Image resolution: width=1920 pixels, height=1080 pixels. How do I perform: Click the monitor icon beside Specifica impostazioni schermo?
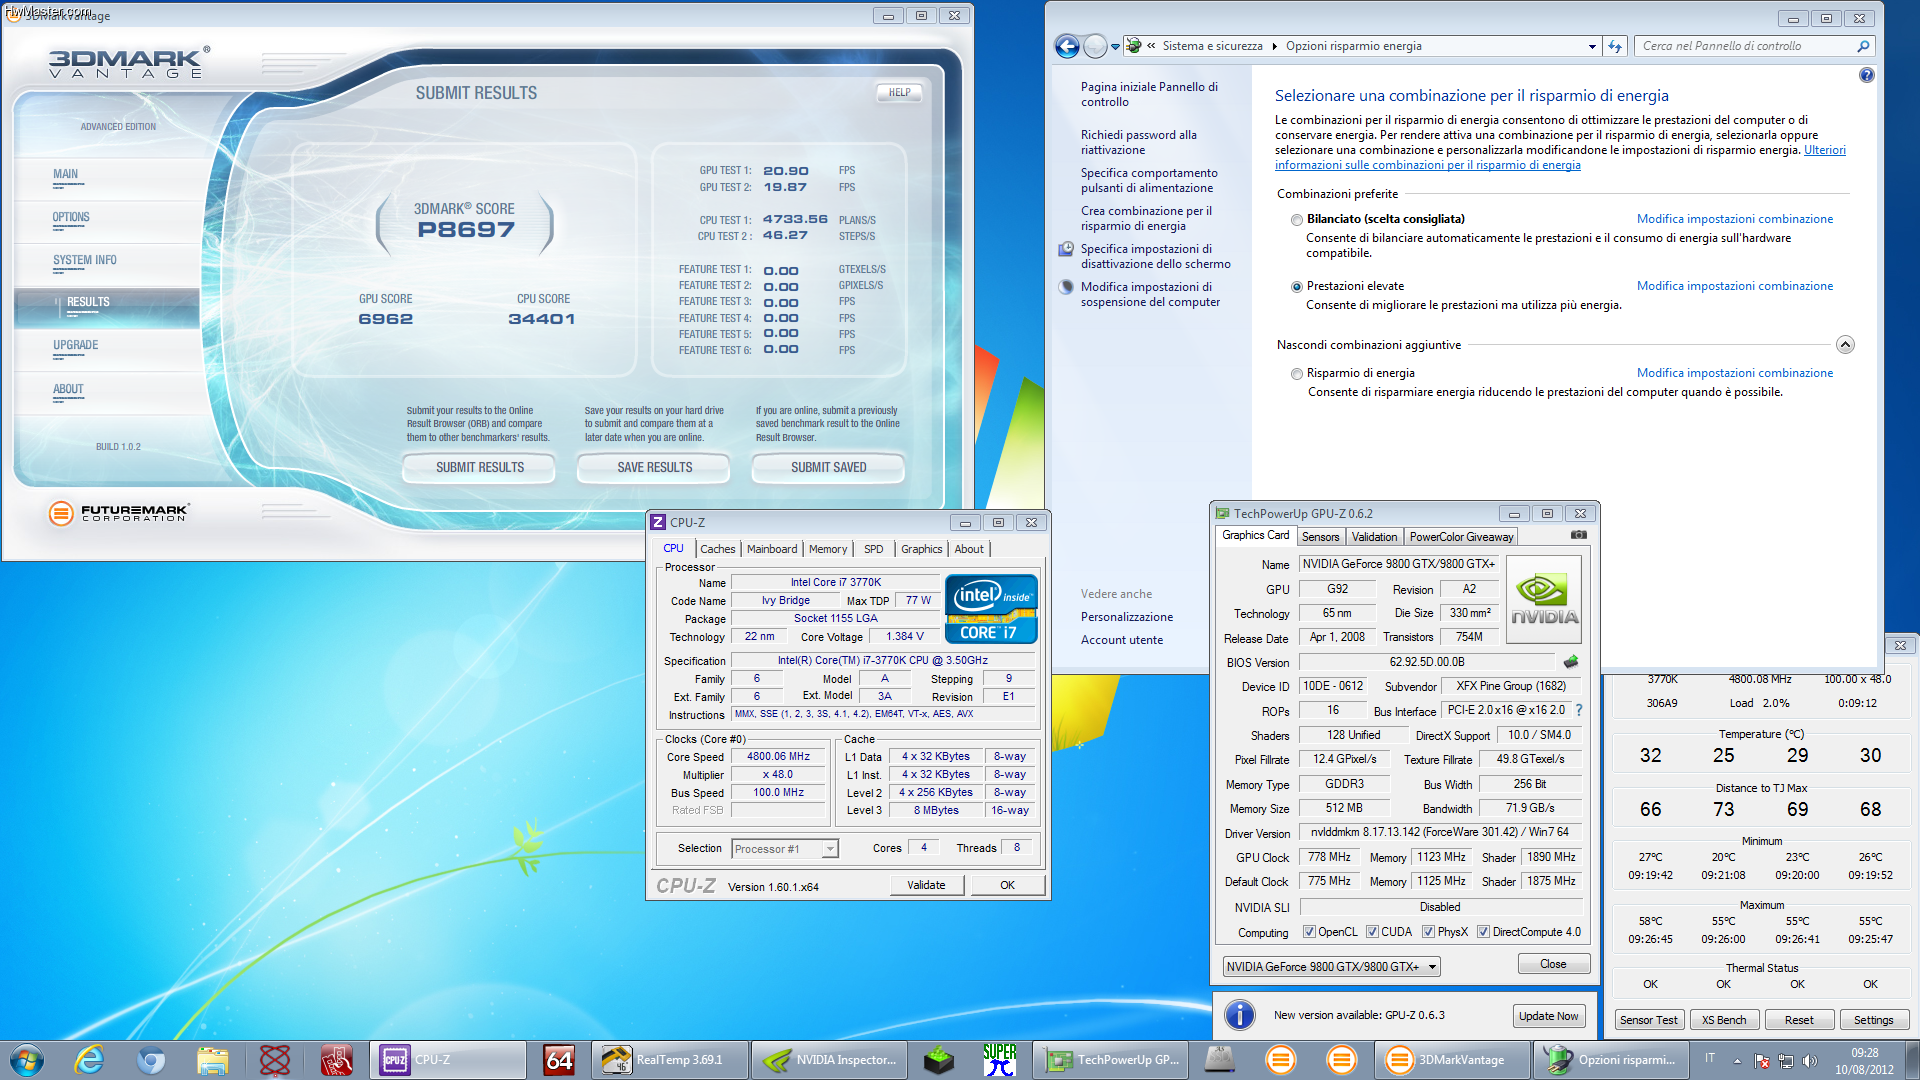coord(1066,249)
